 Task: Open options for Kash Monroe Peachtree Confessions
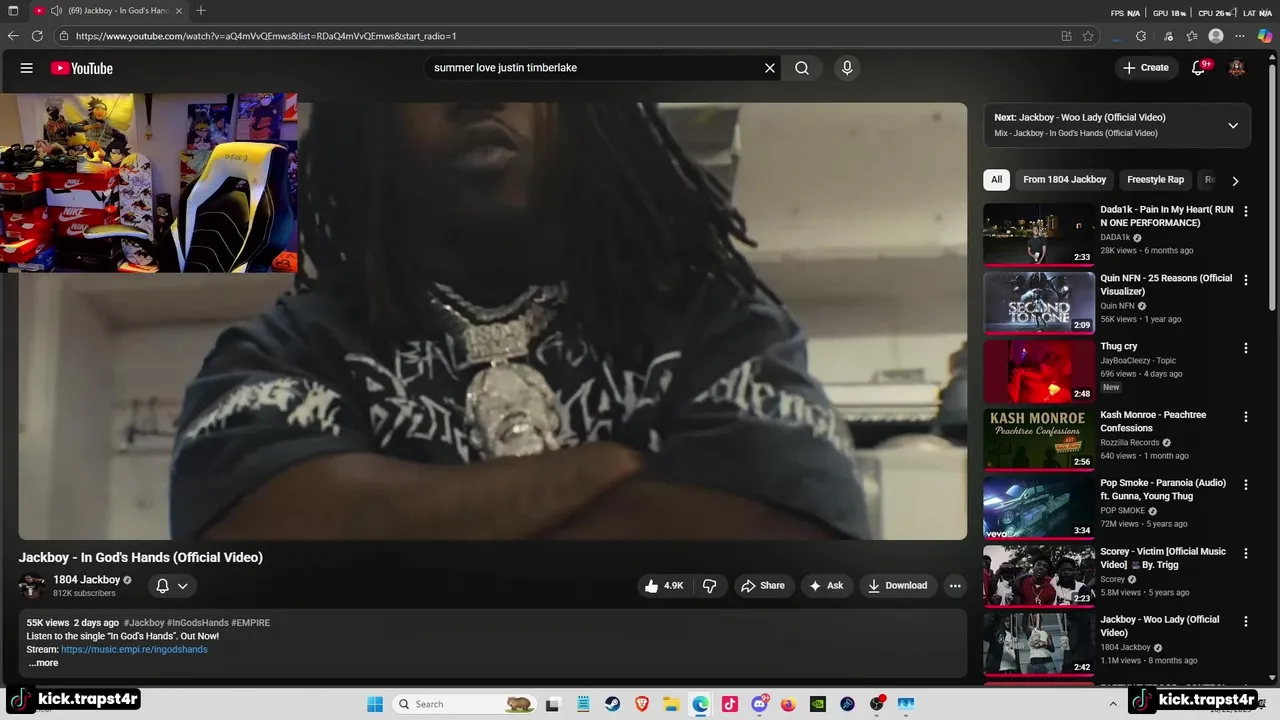[1246, 416]
